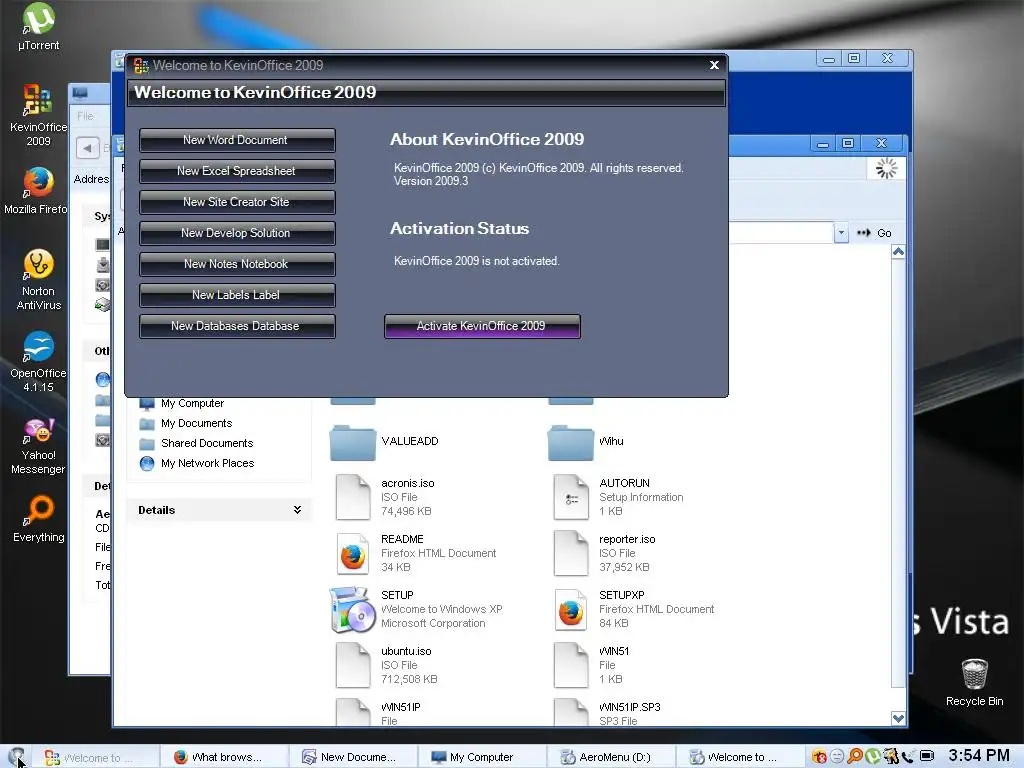Click the Everything magnifier tray icon
The height and width of the screenshot is (768, 1024).
coord(855,756)
